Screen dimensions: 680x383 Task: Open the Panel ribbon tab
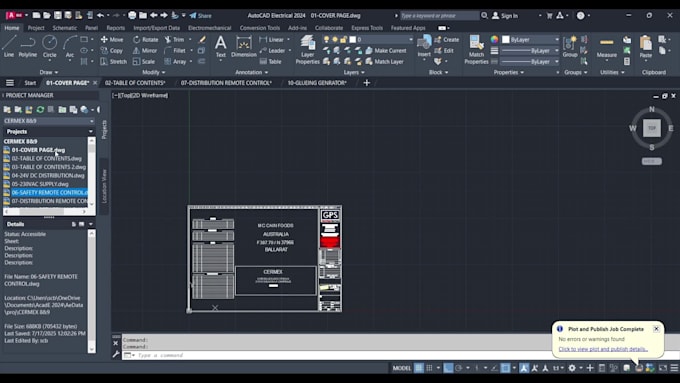click(91, 28)
